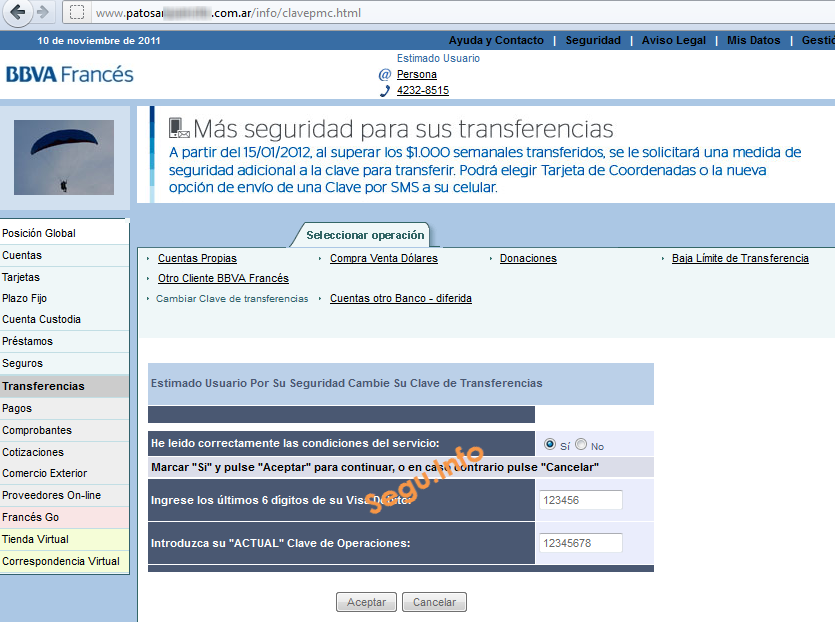Click the Cancelar button

click(x=434, y=602)
